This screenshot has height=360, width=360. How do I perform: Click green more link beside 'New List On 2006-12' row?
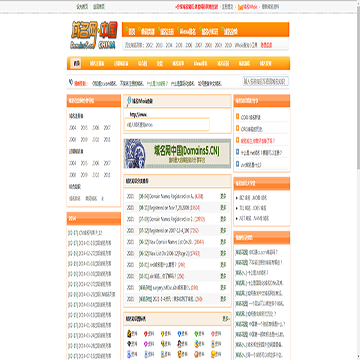tap(223, 253)
